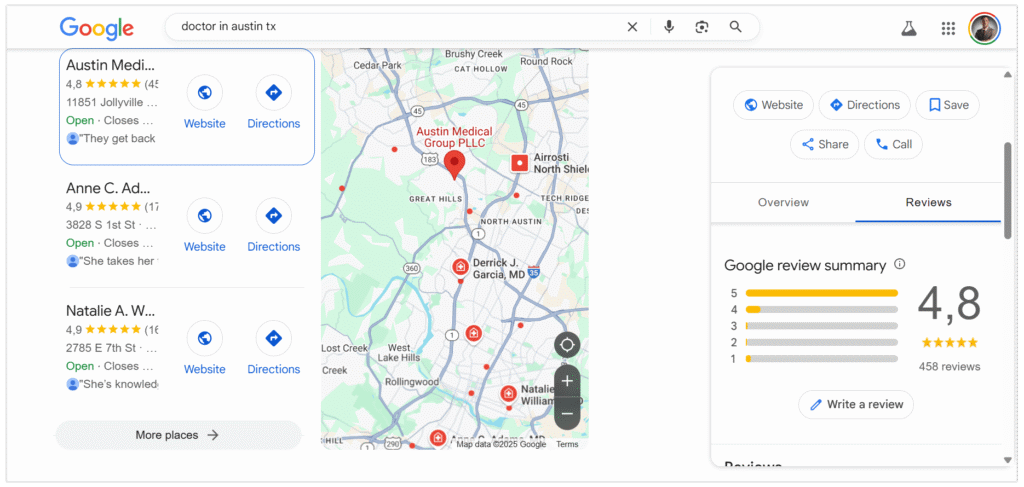Click the GREAT HILLS map label

pos(436,198)
